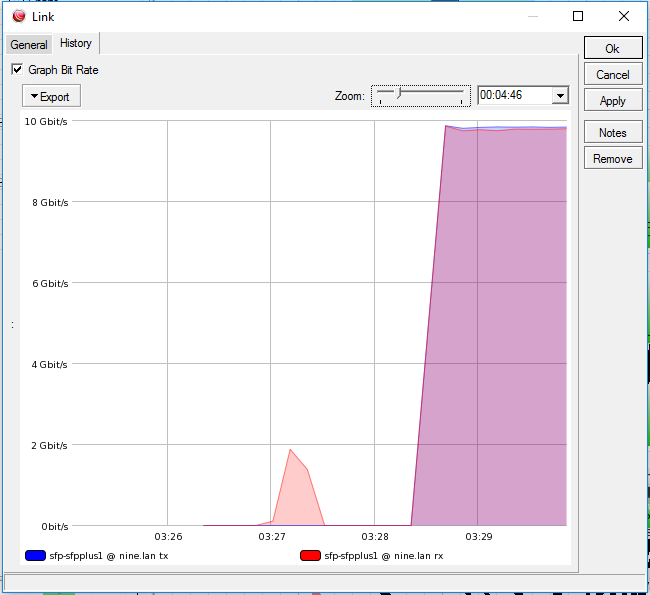Click the 03:27 time axis label
The width and height of the screenshot is (650, 595).
point(272,537)
